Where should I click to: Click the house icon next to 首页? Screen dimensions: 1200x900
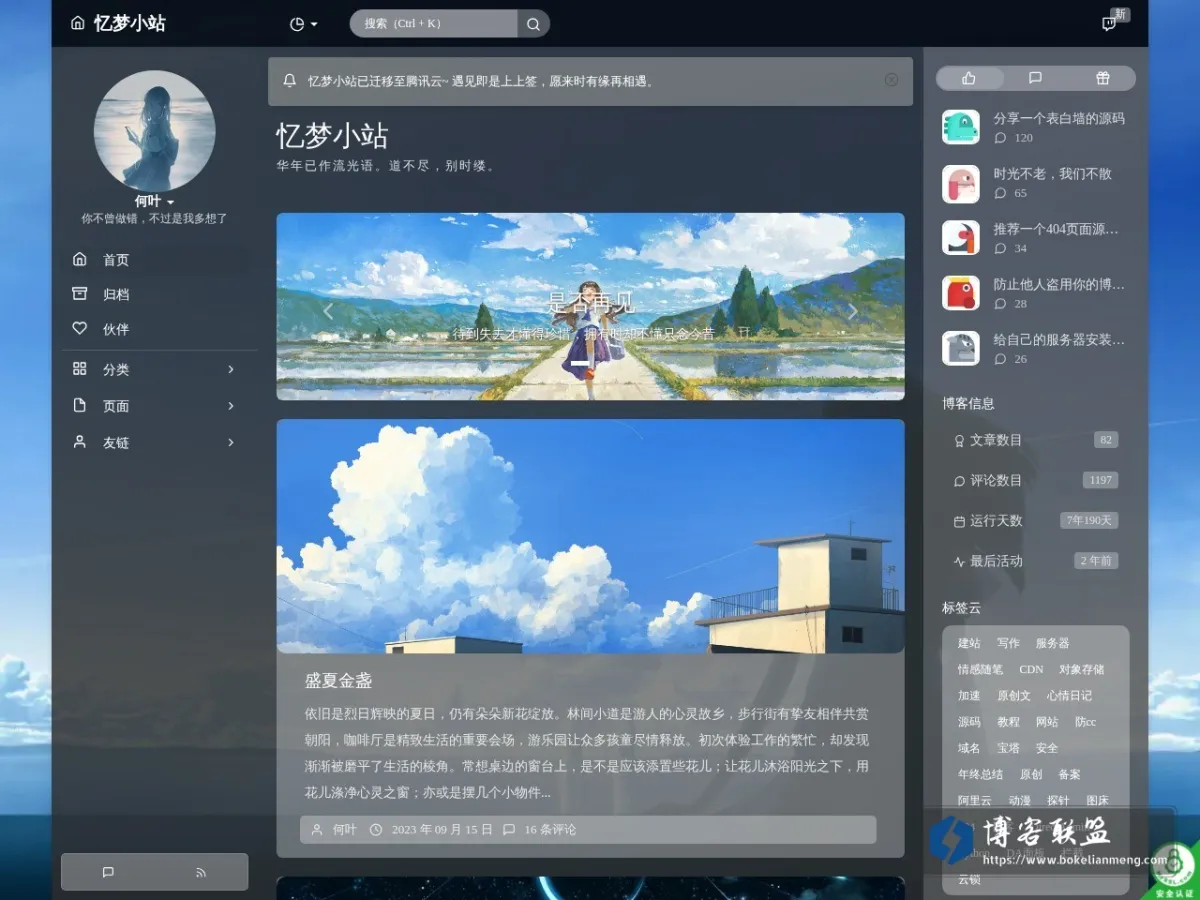(80, 259)
